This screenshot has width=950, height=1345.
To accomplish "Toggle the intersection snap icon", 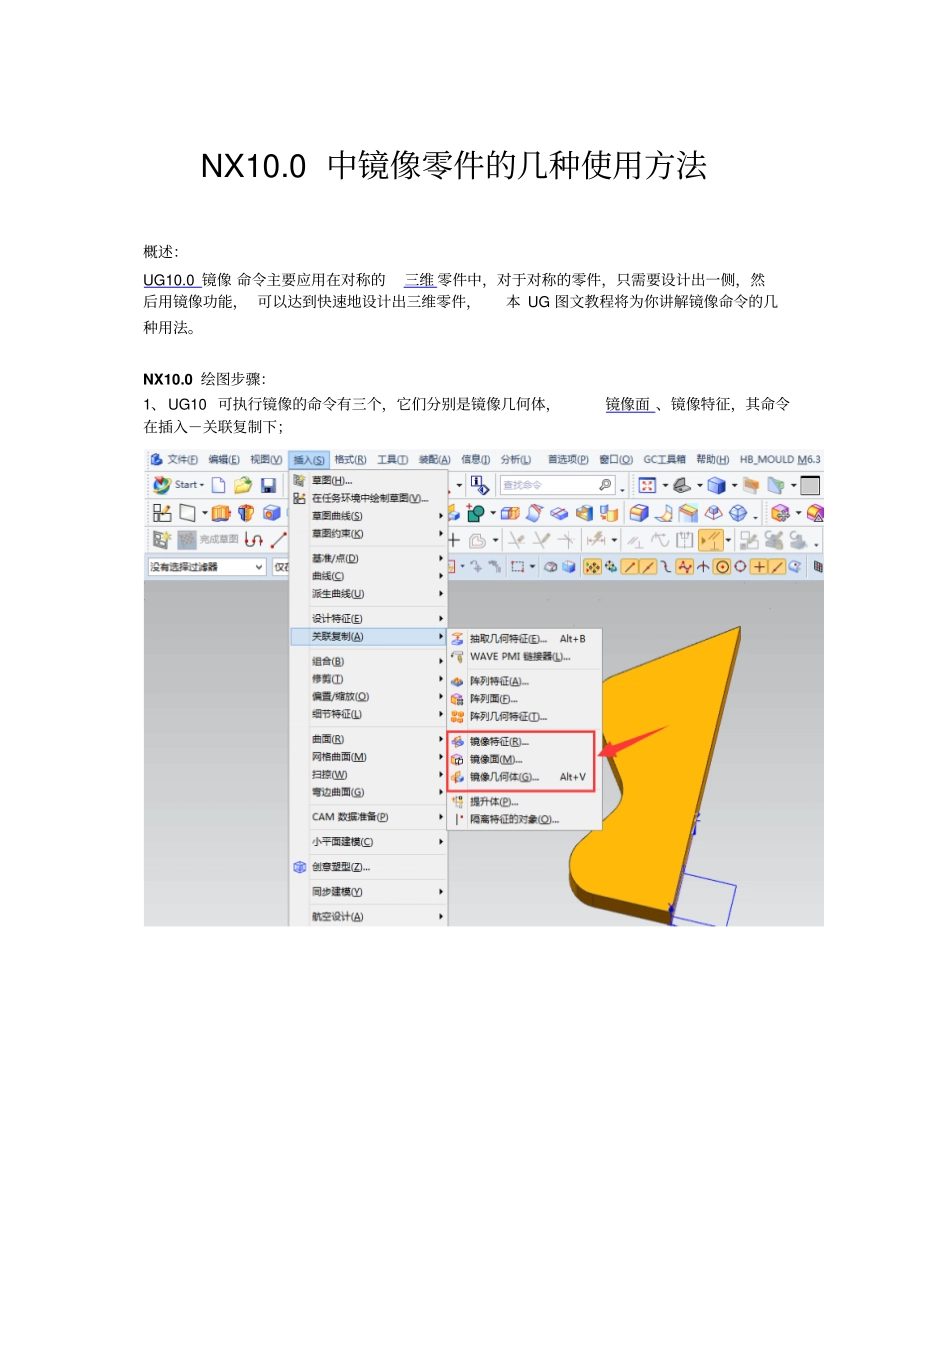I will click(x=703, y=566).
